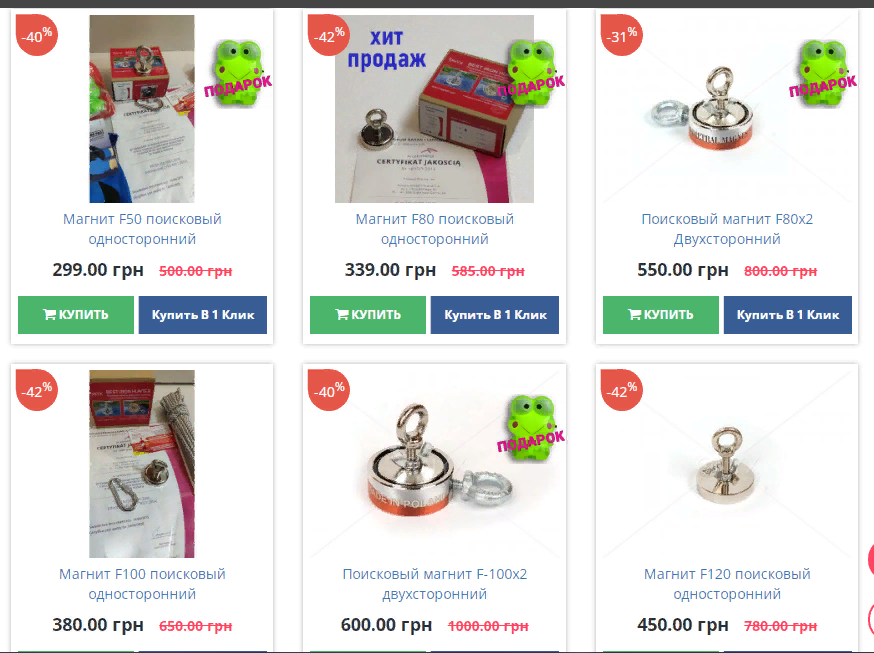Viewport: 874px width, 653px height.
Task: Open Магнит F100 поисковый односторонний link
Action: coord(142,584)
